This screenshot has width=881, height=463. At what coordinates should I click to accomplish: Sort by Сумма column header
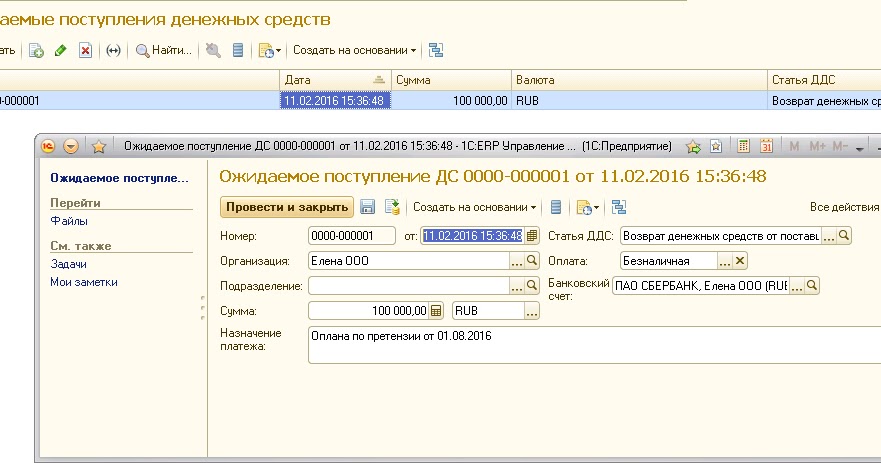coord(451,80)
